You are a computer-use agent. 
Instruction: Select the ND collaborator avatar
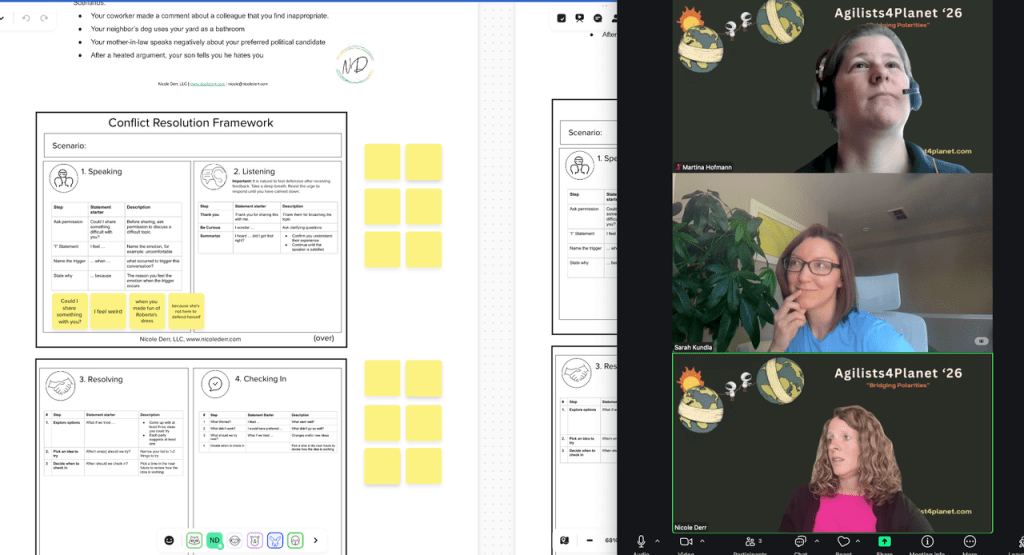(214, 541)
